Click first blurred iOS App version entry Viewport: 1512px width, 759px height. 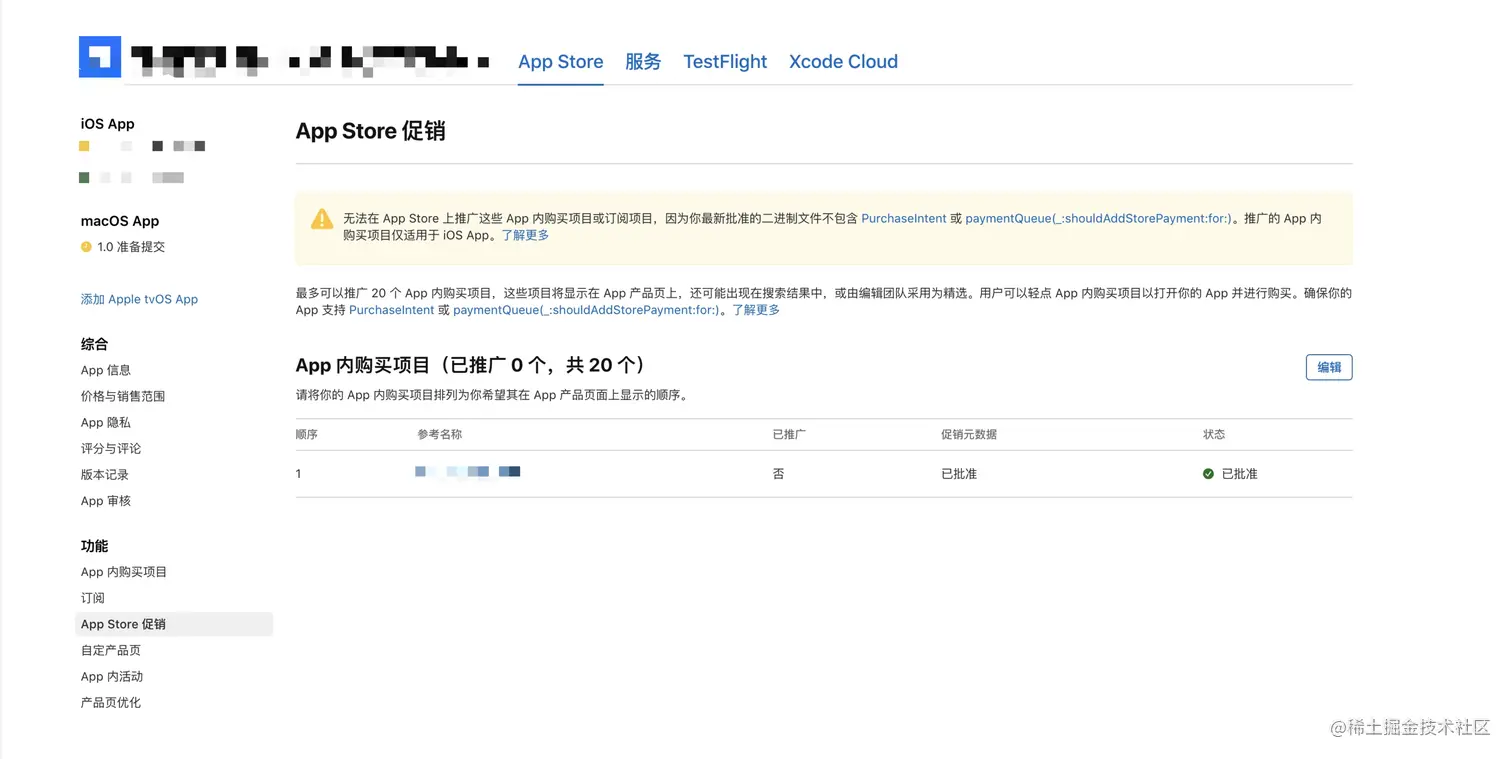pyautogui.click(x=142, y=146)
